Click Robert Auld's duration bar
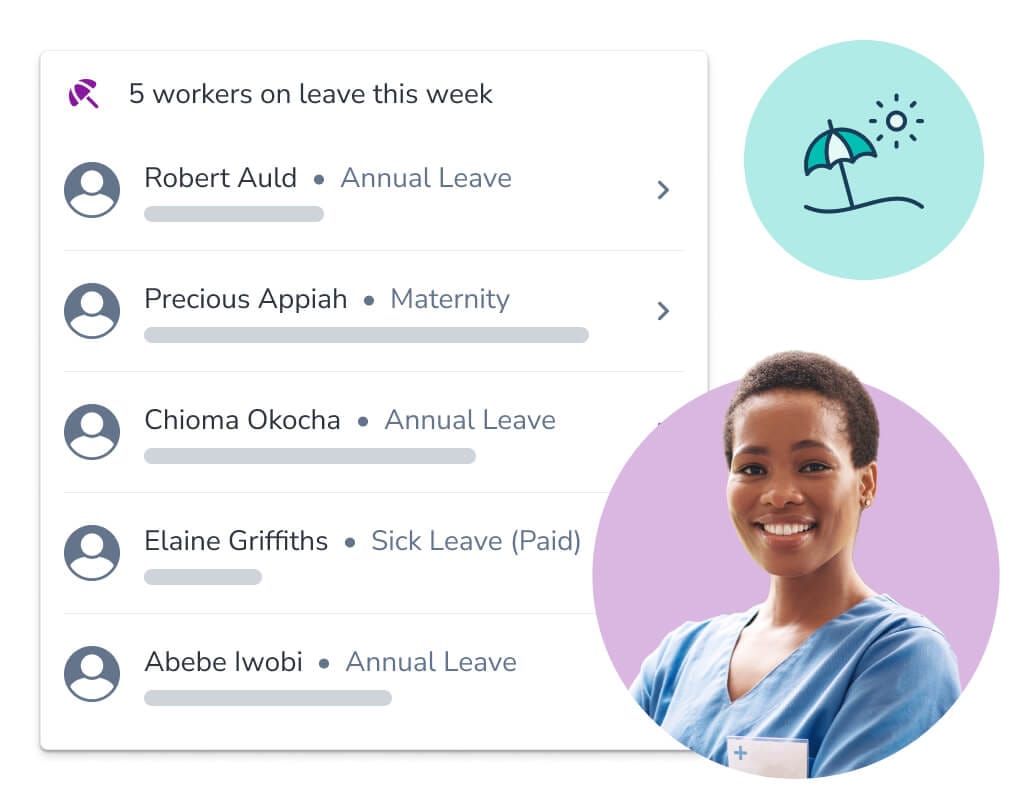Screen dimensions: 1024x800 coord(233,214)
